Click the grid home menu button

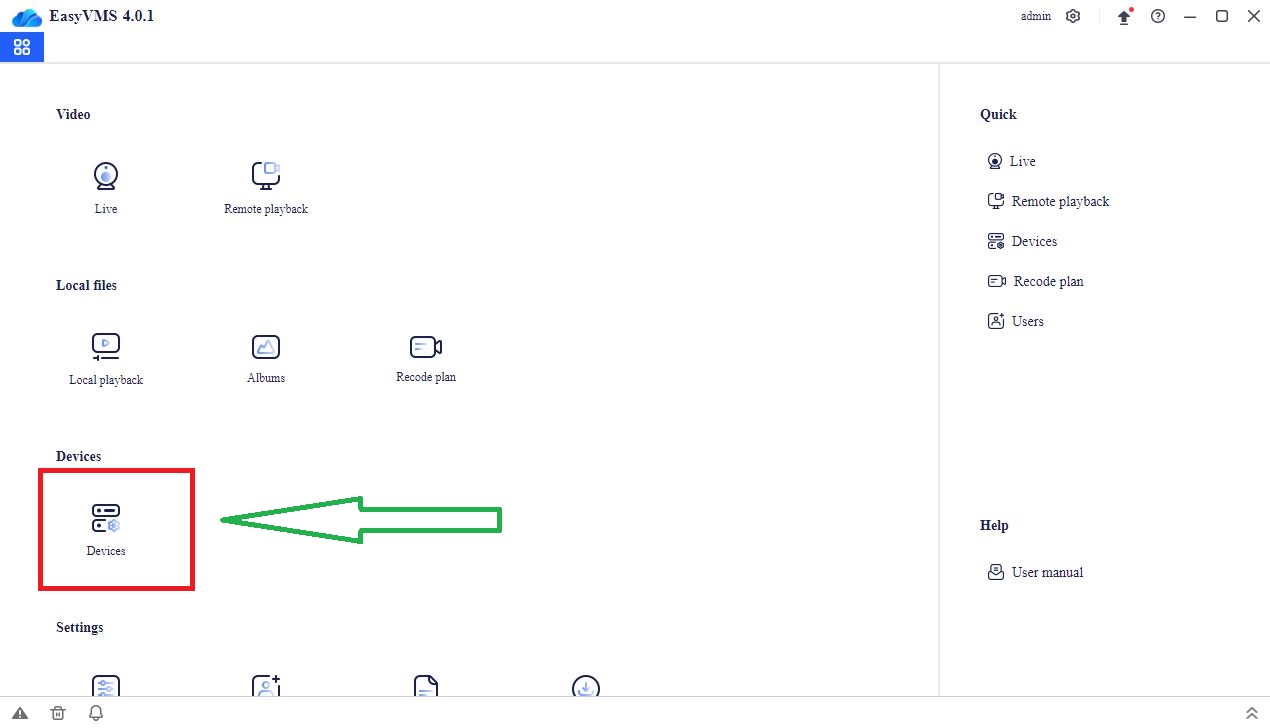coord(22,47)
